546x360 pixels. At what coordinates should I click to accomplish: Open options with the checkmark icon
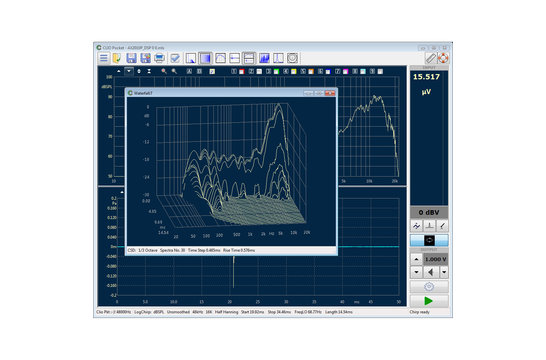click(x=175, y=58)
